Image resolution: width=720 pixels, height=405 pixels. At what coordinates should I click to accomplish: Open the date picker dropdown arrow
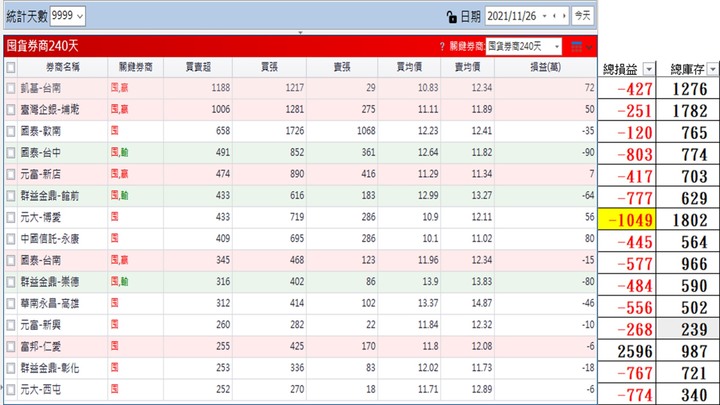545,16
